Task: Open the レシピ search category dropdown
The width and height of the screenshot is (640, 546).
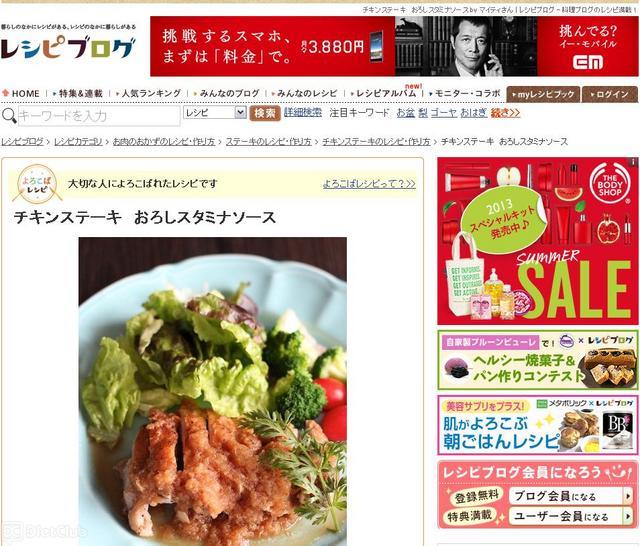Action: 215,112
